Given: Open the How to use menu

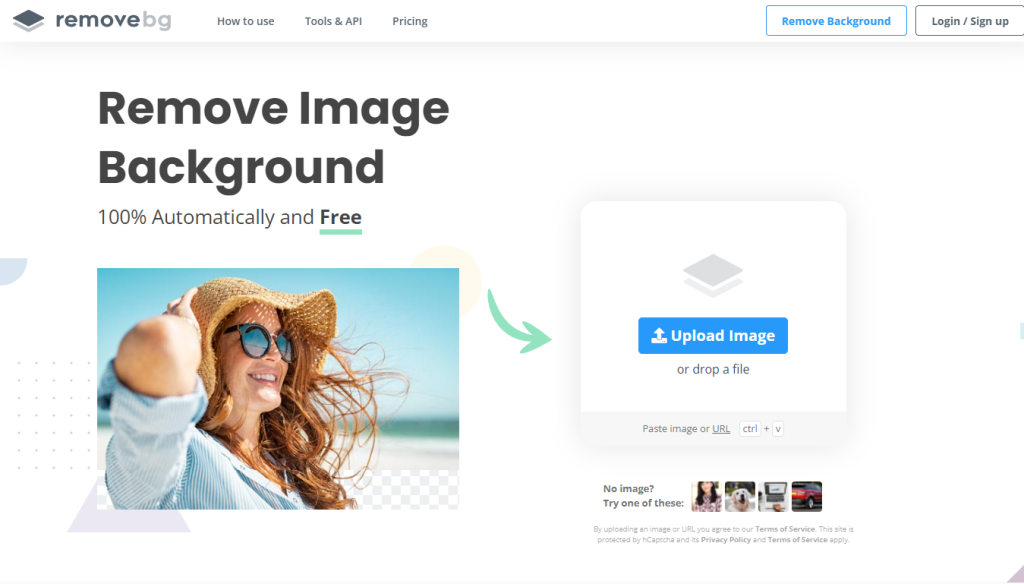Looking at the screenshot, I should click(246, 21).
